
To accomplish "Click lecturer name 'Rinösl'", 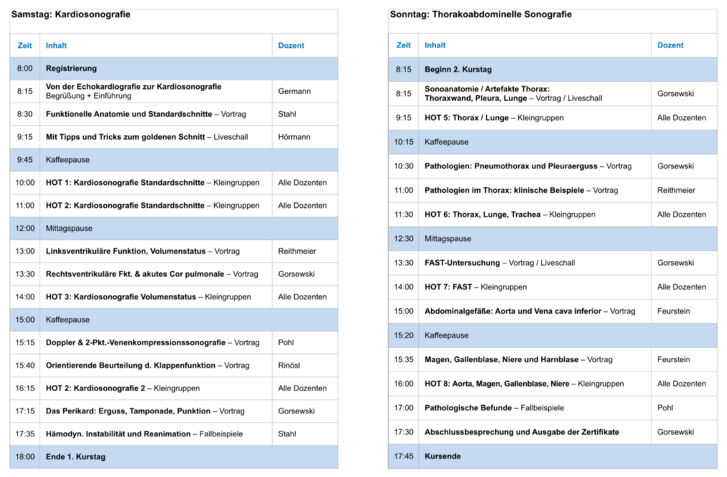I will (x=289, y=365).
